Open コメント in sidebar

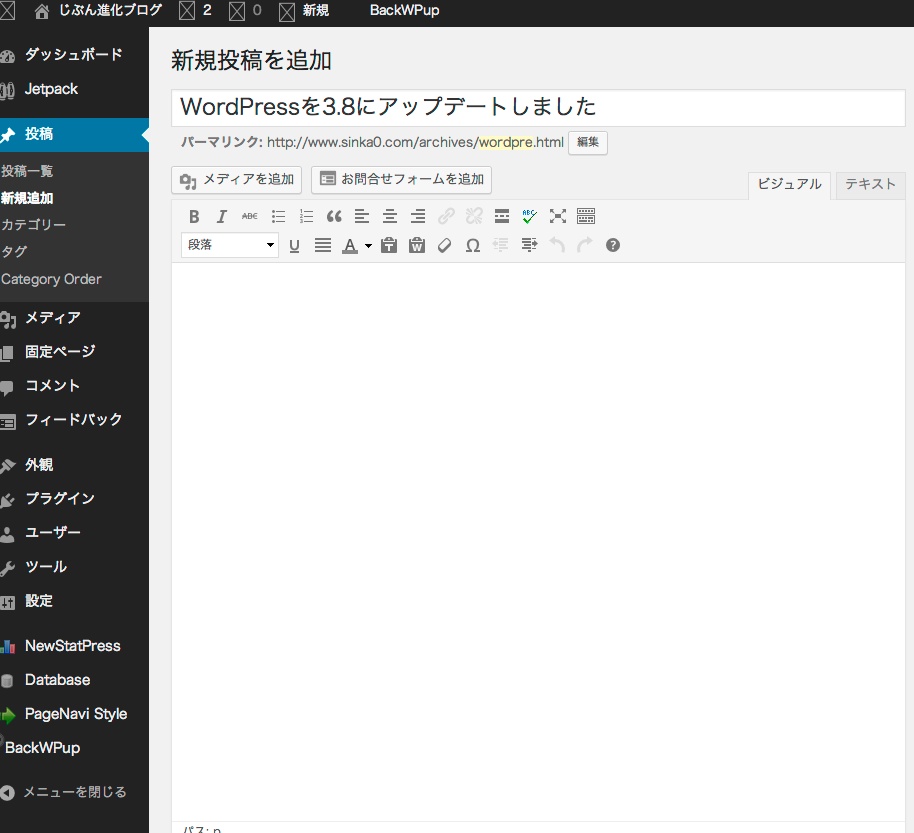74,386
